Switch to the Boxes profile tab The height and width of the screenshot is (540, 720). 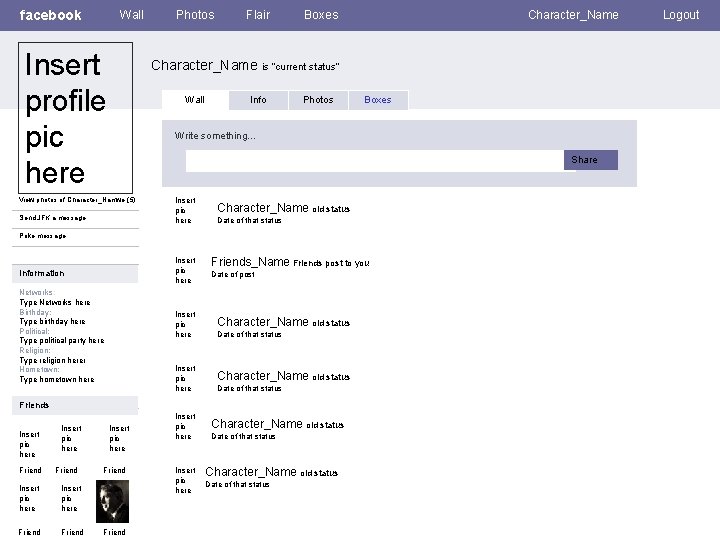tap(378, 100)
